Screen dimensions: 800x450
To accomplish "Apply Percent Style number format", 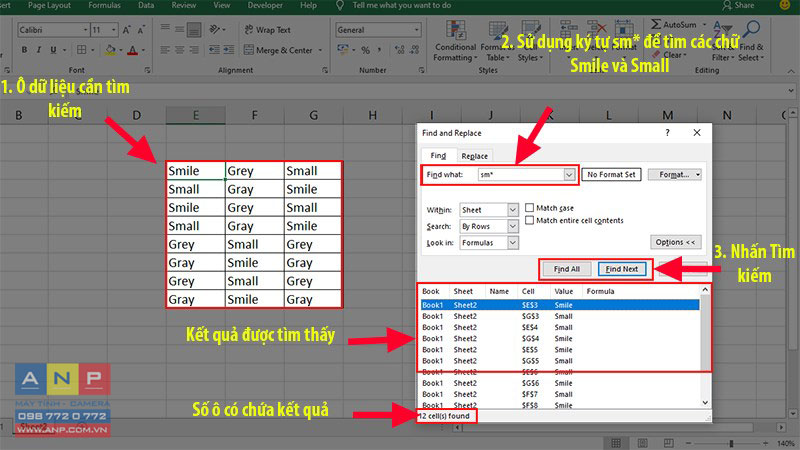I will pos(365,50).
